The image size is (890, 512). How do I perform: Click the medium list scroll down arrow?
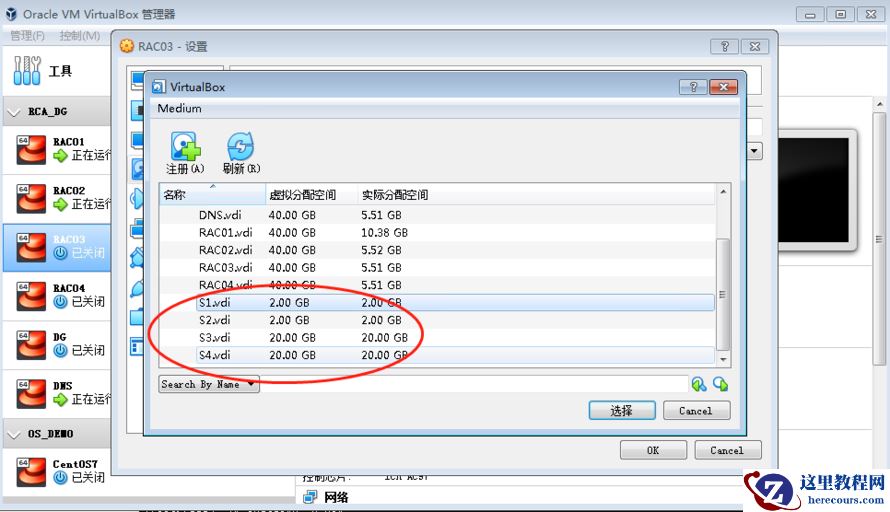click(x=723, y=359)
